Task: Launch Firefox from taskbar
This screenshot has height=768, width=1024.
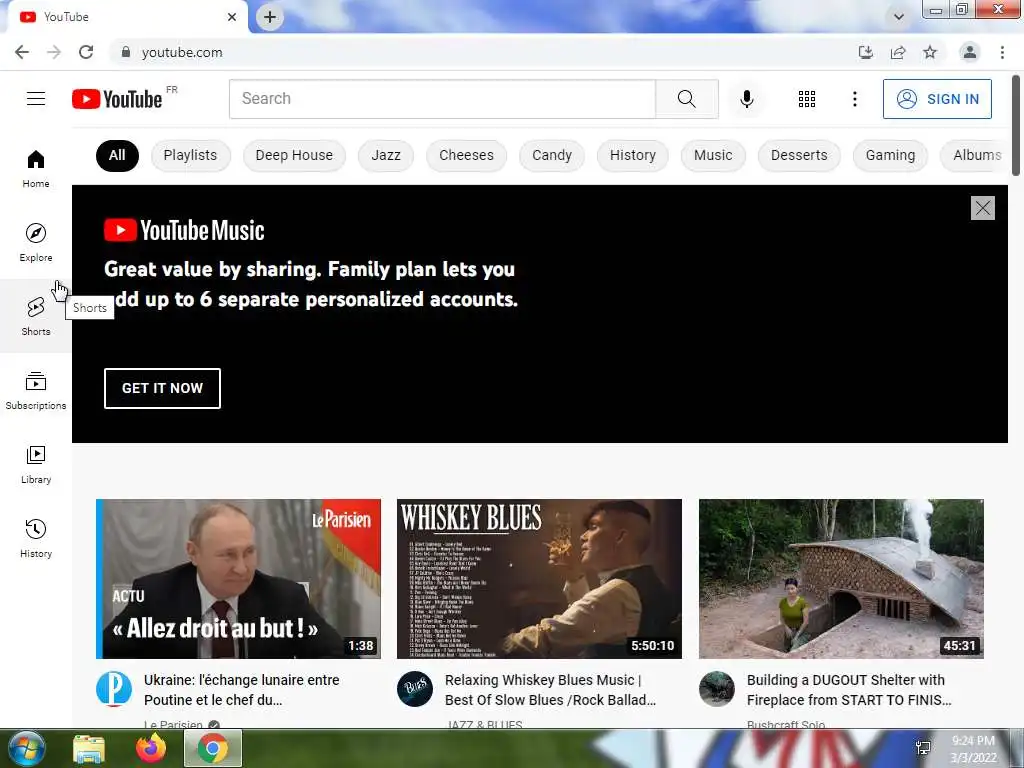Action: (x=150, y=748)
